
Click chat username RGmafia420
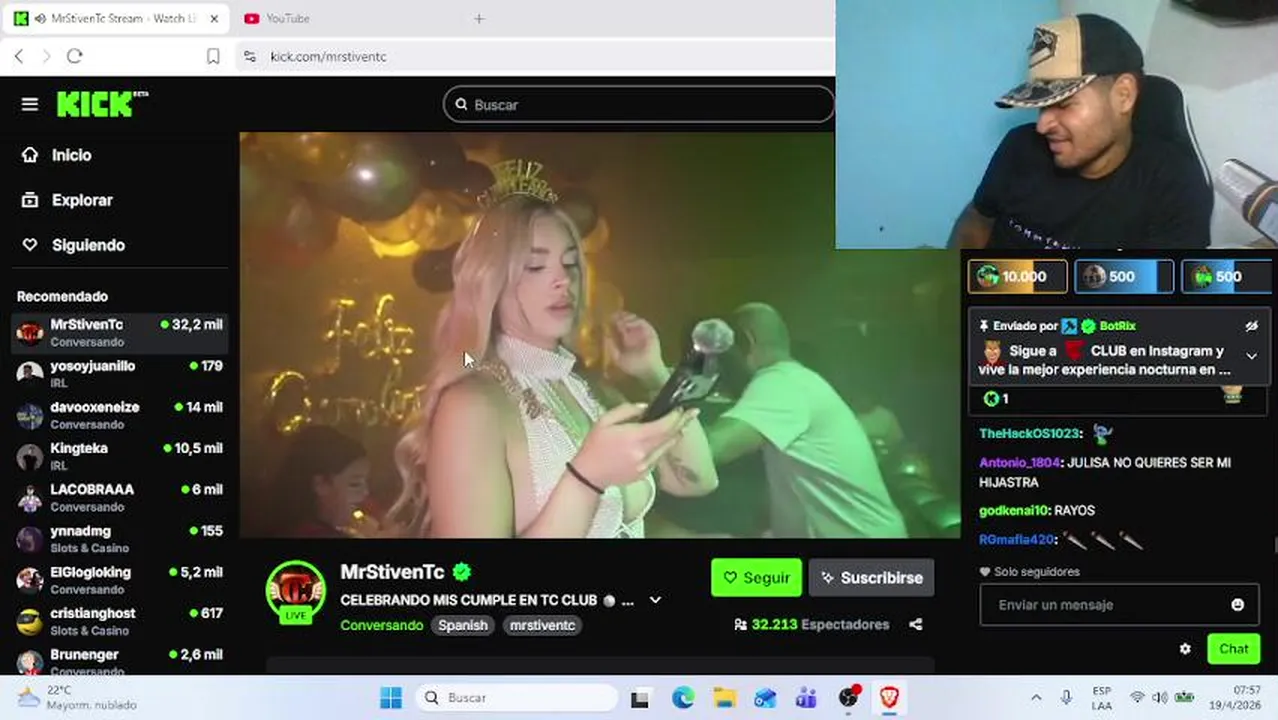point(1016,539)
